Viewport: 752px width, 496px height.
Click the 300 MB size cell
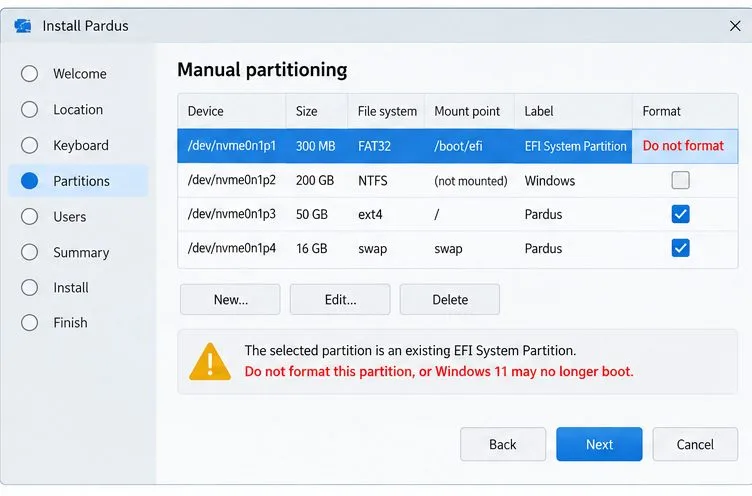click(x=316, y=146)
